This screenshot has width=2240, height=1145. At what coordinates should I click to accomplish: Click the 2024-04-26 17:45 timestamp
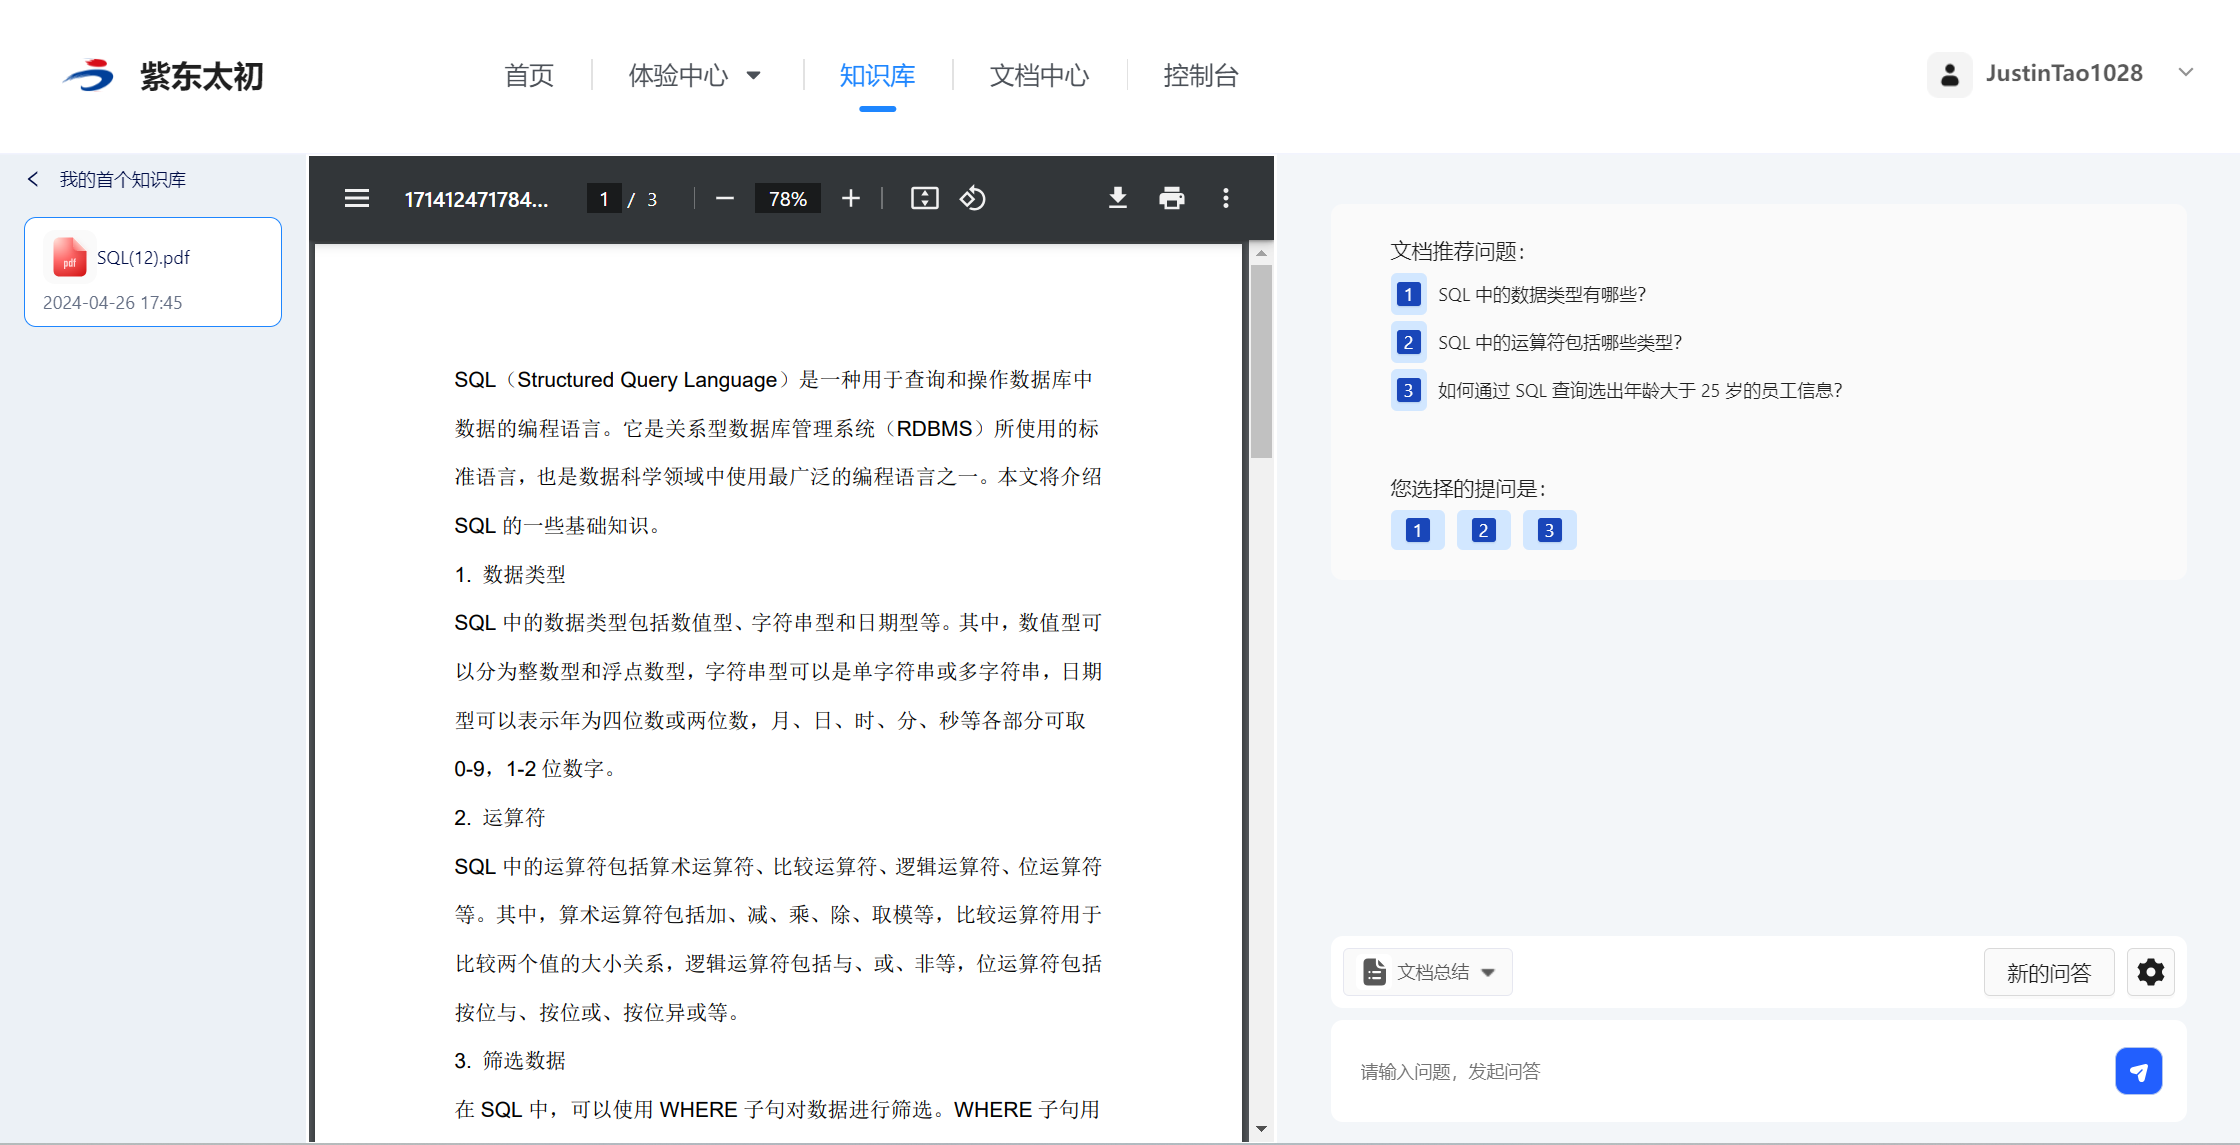pyautogui.click(x=112, y=303)
